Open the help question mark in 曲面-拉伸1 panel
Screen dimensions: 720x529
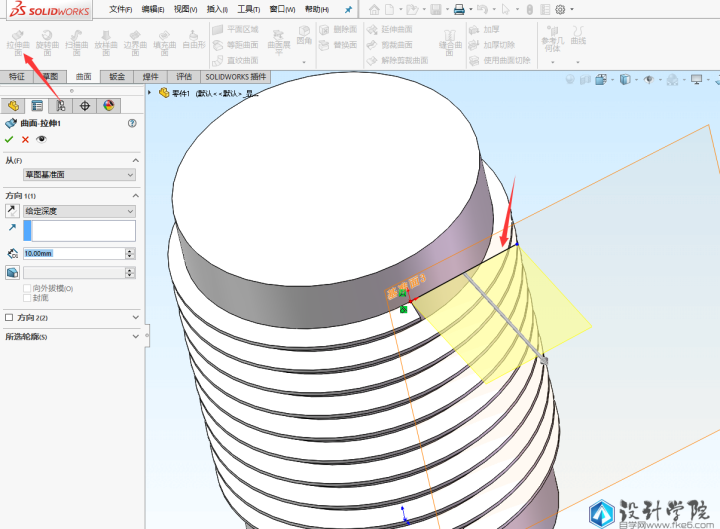pyautogui.click(x=132, y=123)
